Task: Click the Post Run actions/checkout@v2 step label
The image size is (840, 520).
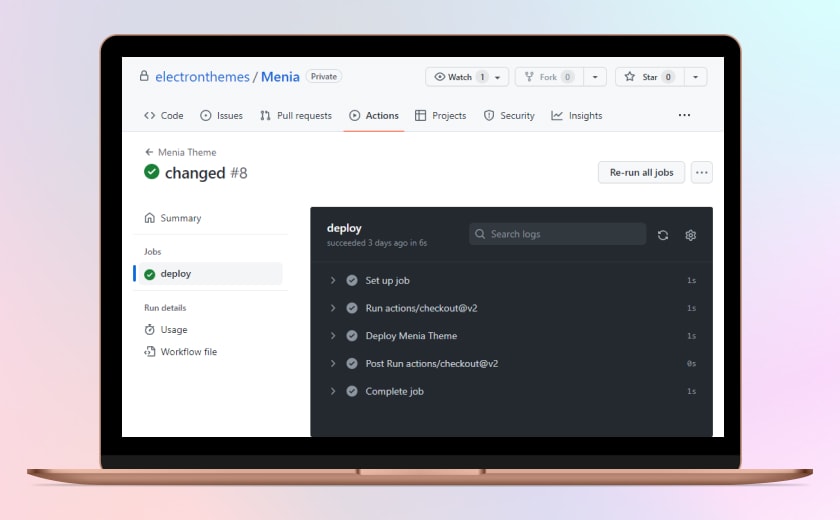Action: point(432,364)
